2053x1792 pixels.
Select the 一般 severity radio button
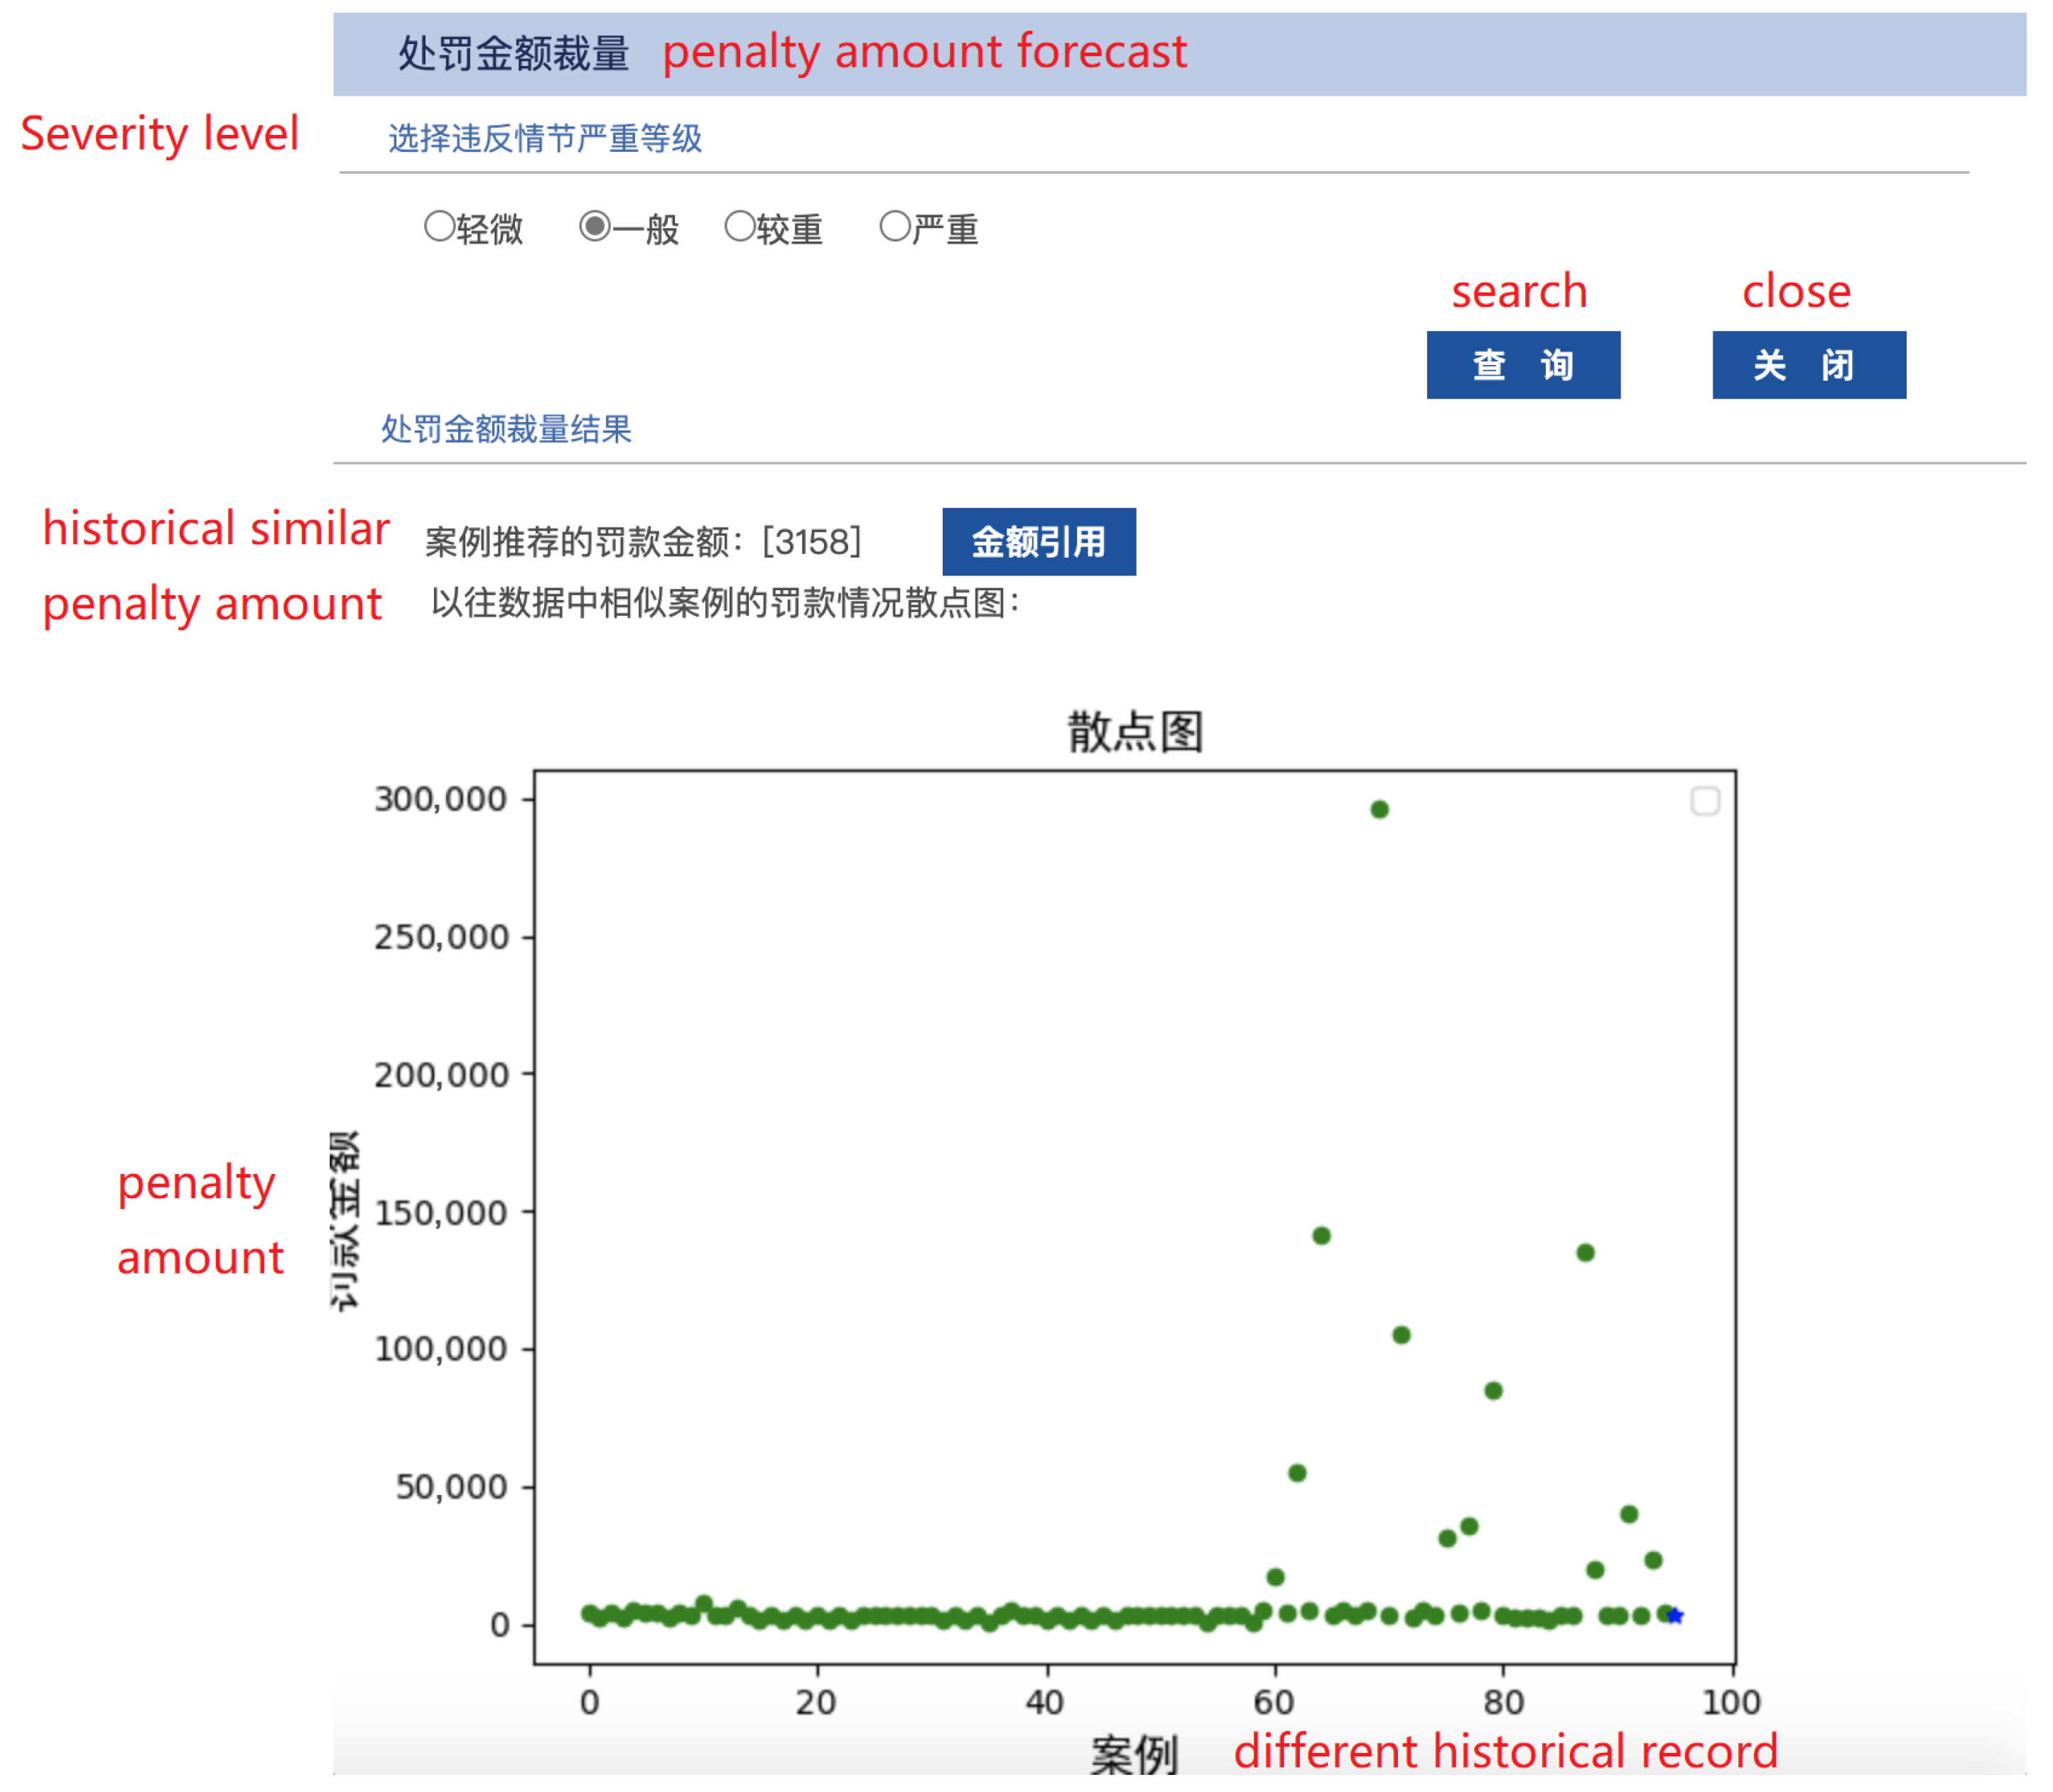(595, 227)
